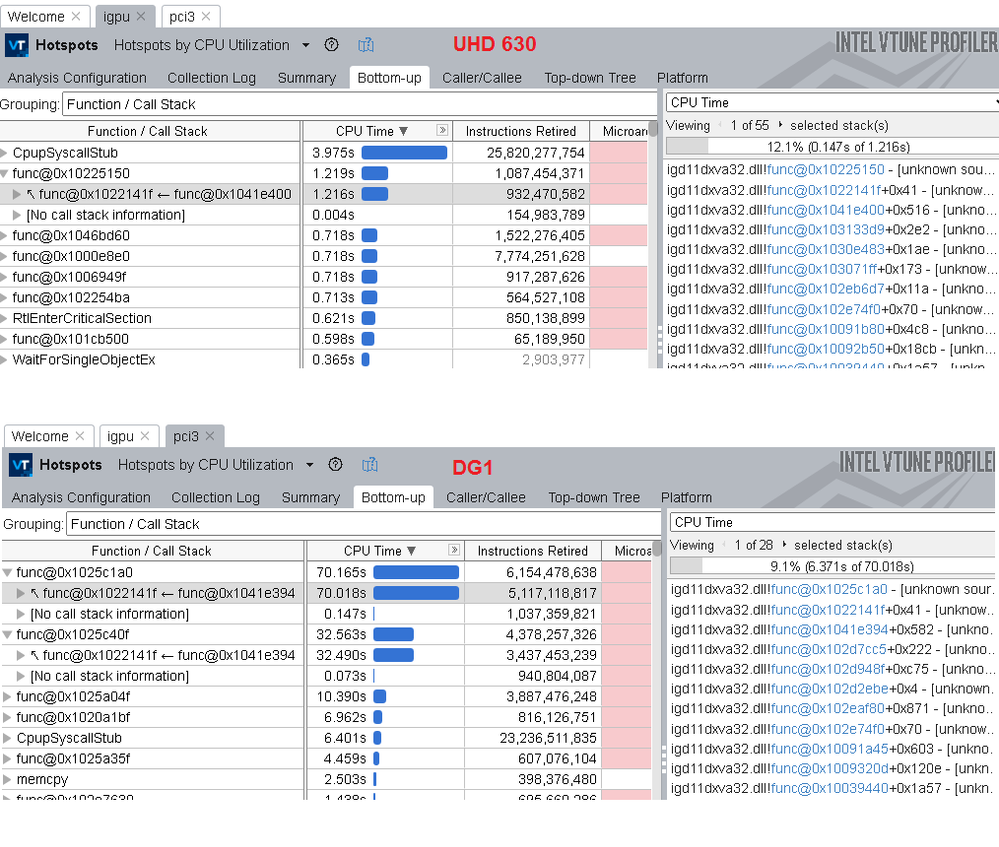Screen dimensions: 999x847
Task: Expand the RtlEnterCriticalSection row
Action: [x=4, y=319]
